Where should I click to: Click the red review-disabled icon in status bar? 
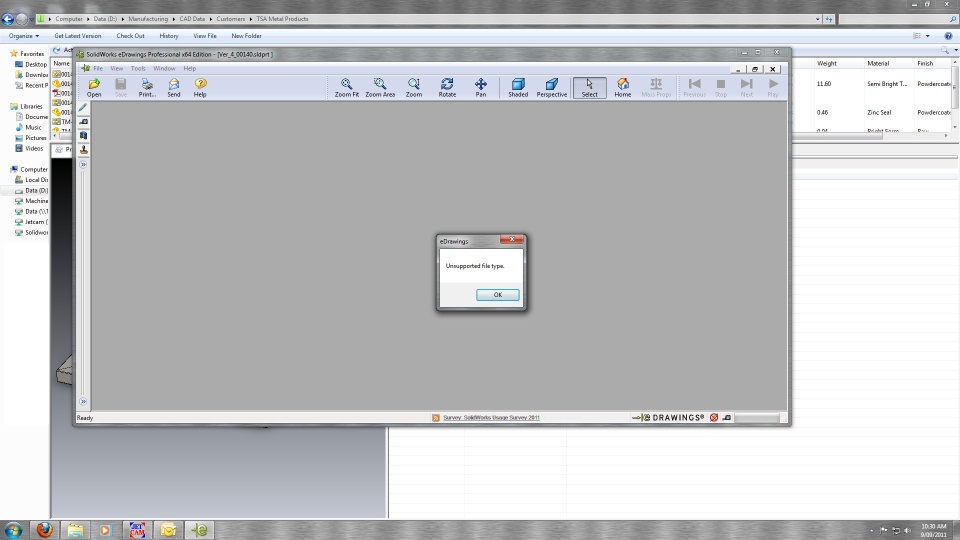coord(714,418)
